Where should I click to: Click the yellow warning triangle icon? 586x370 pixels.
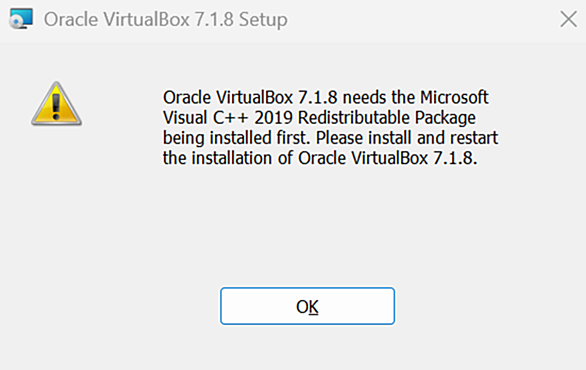click(x=56, y=104)
